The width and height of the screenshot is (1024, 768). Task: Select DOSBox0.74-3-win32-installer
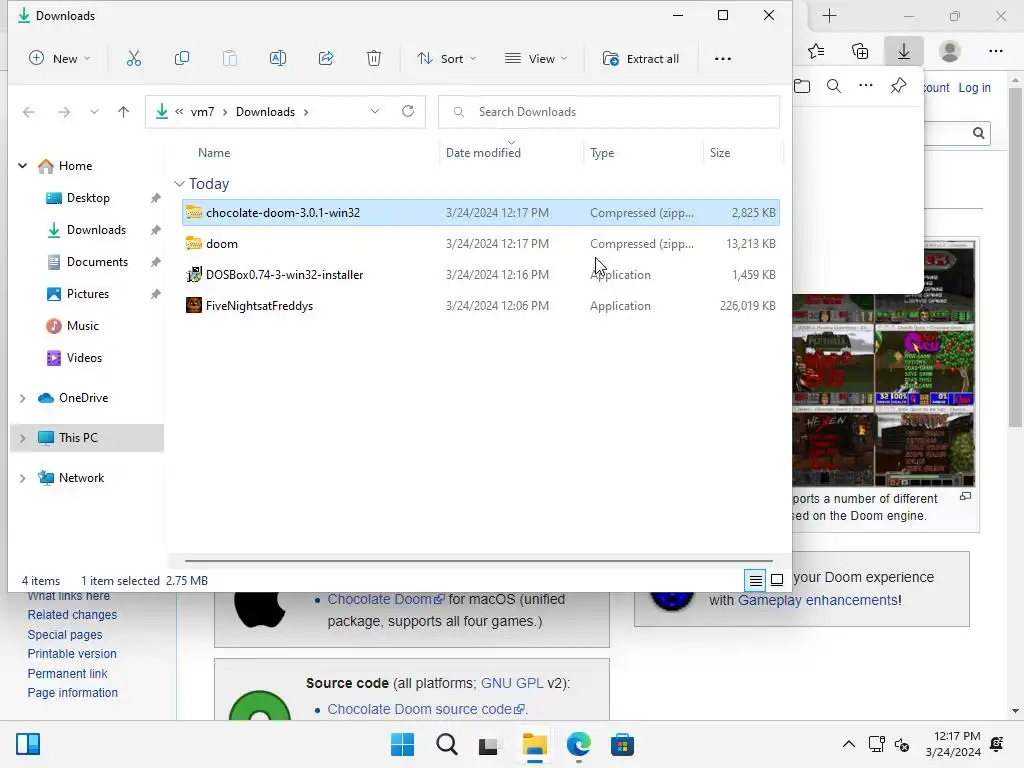click(481, 275)
